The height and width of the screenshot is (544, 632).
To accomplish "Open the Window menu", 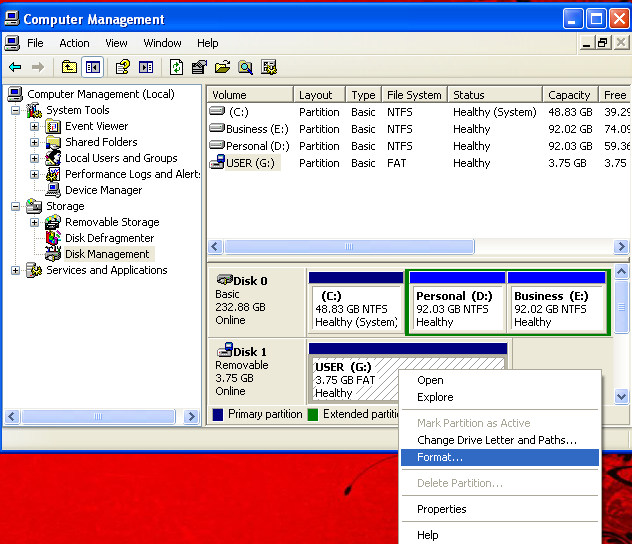I will point(162,43).
